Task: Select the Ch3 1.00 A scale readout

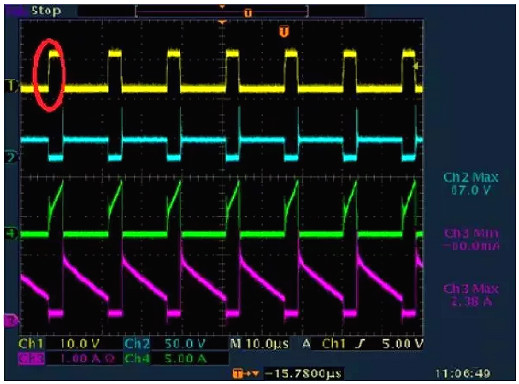Action: click(x=67, y=358)
